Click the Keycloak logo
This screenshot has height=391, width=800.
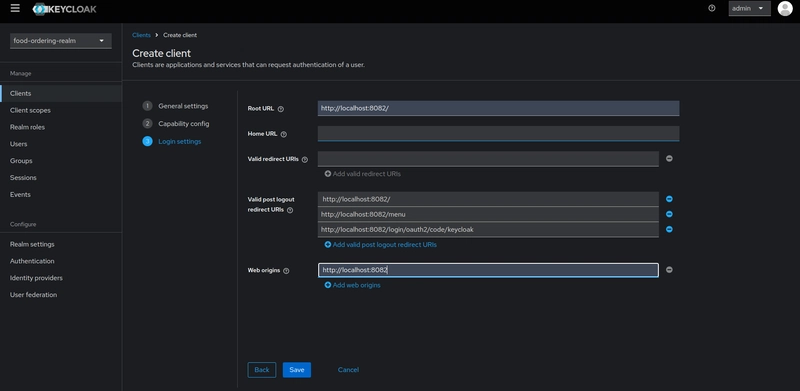pos(64,9)
